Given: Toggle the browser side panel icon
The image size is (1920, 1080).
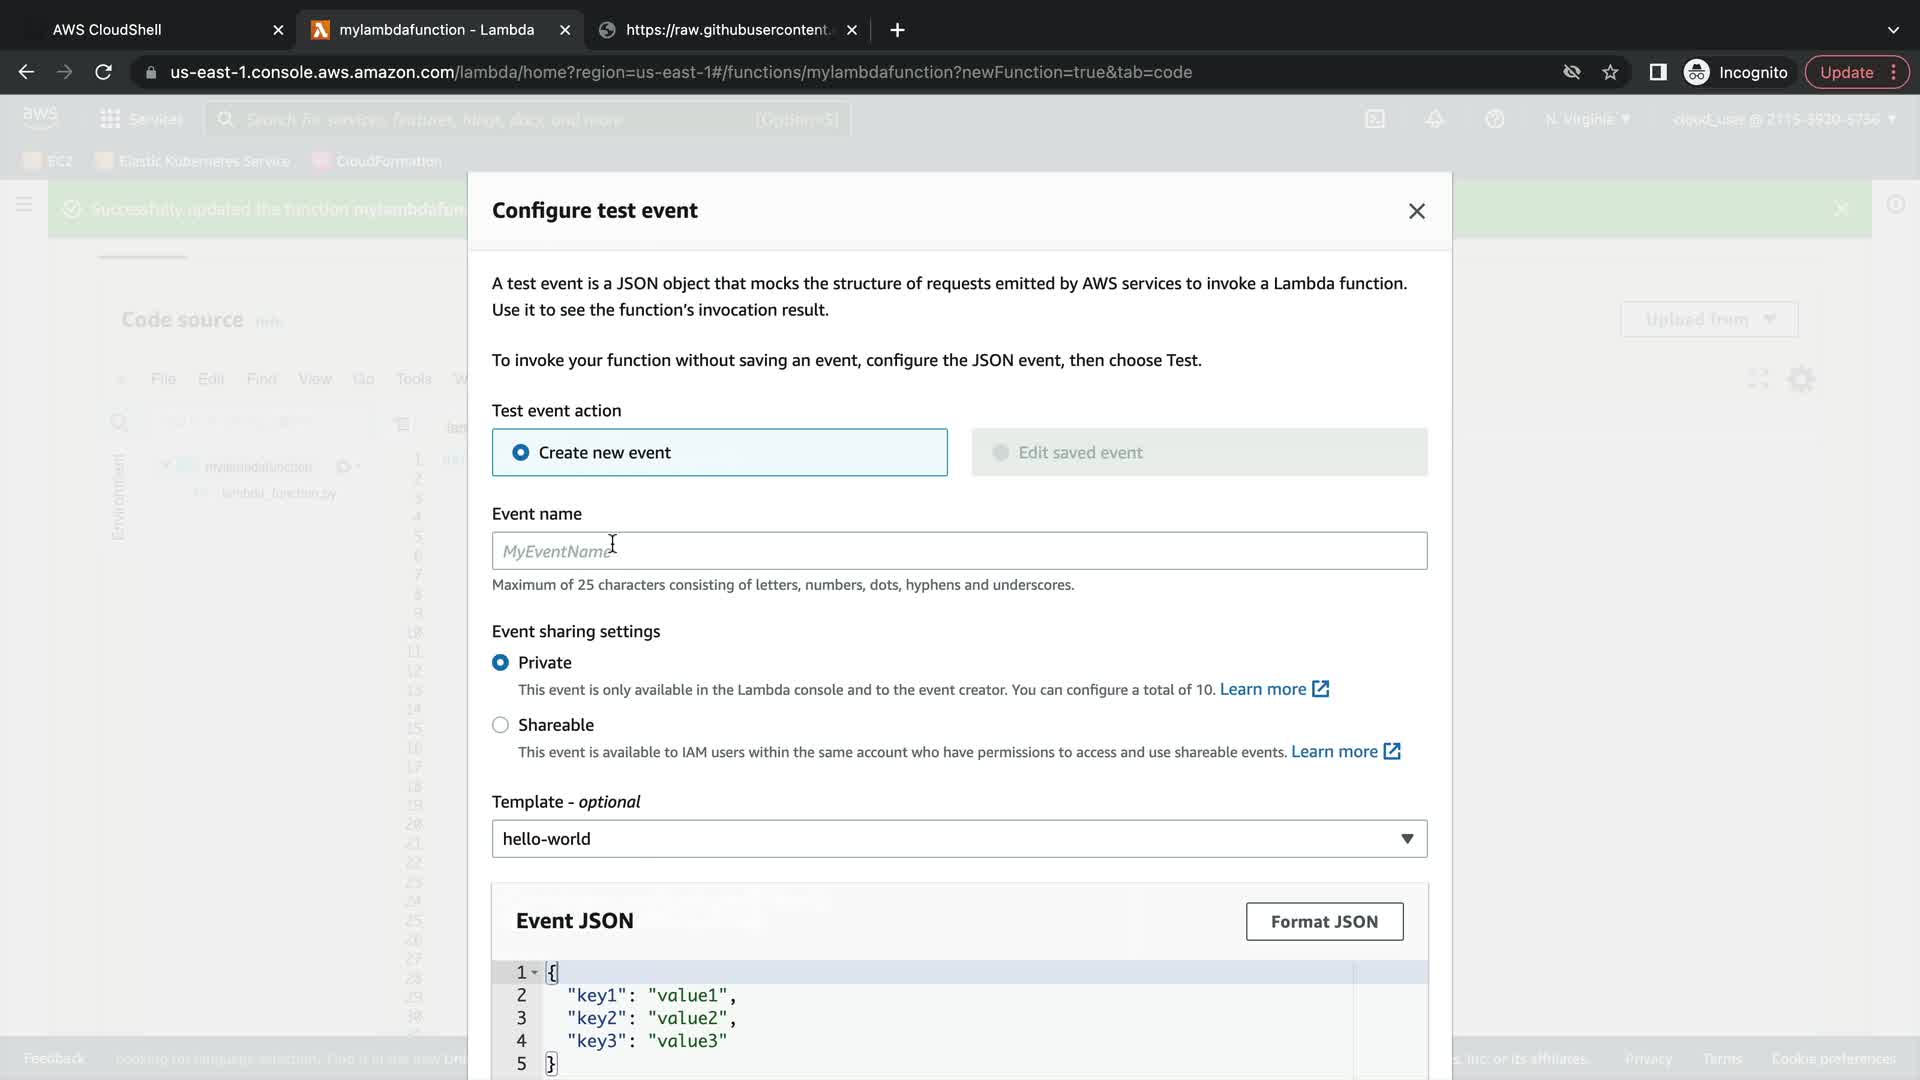Looking at the screenshot, I should [x=1657, y=72].
